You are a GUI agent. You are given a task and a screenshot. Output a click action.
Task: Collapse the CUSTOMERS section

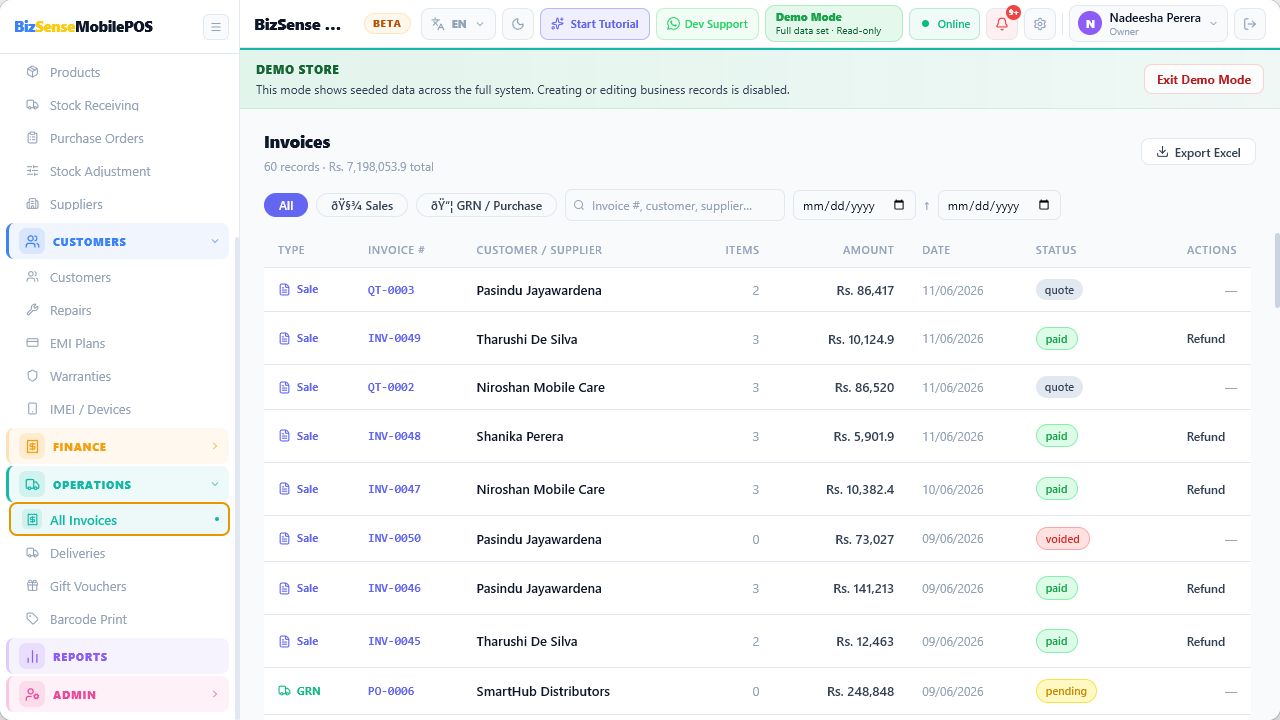[x=118, y=241]
